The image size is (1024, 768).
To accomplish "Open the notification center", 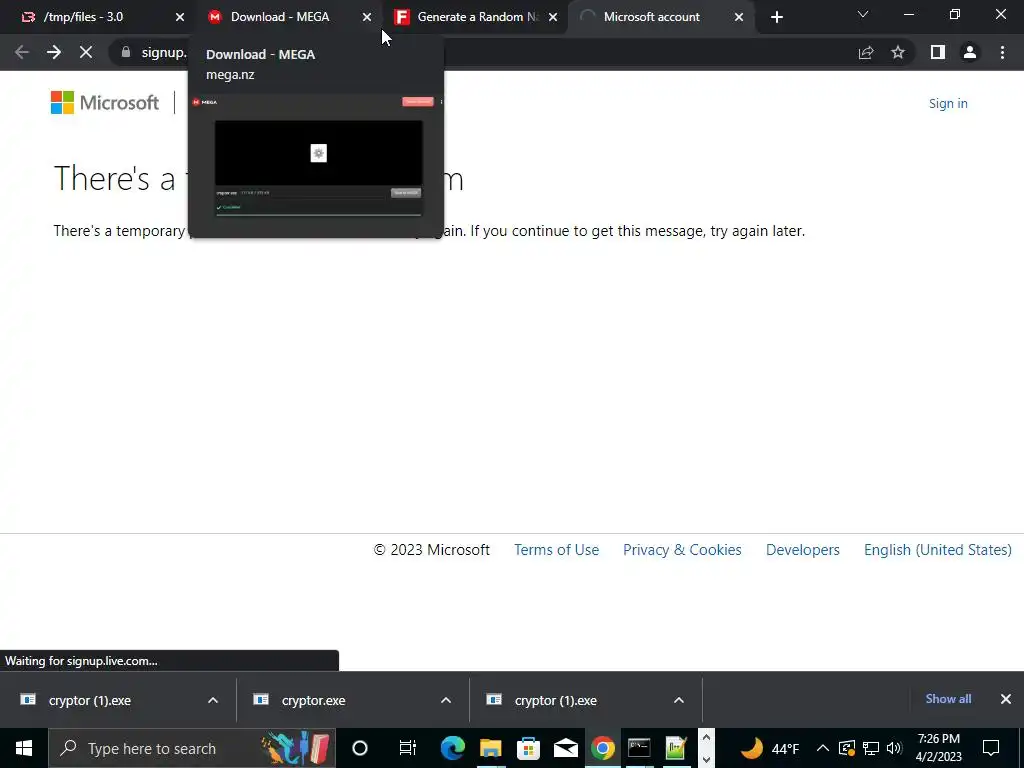I will pyautogui.click(x=991, y=748).
